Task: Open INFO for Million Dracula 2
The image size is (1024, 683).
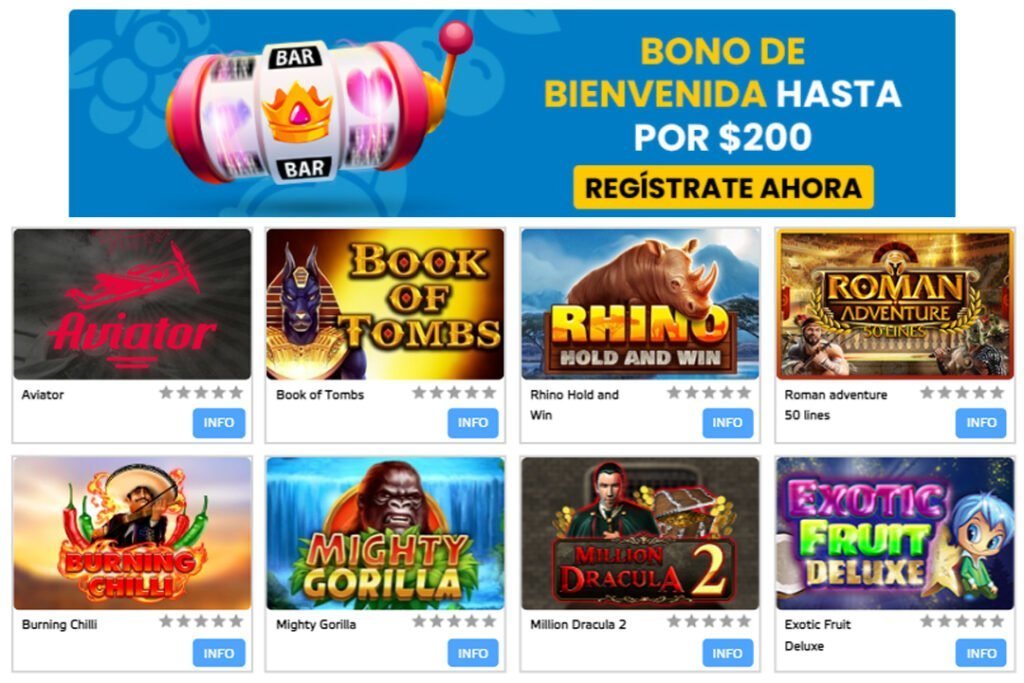Action: click(728, 653)
